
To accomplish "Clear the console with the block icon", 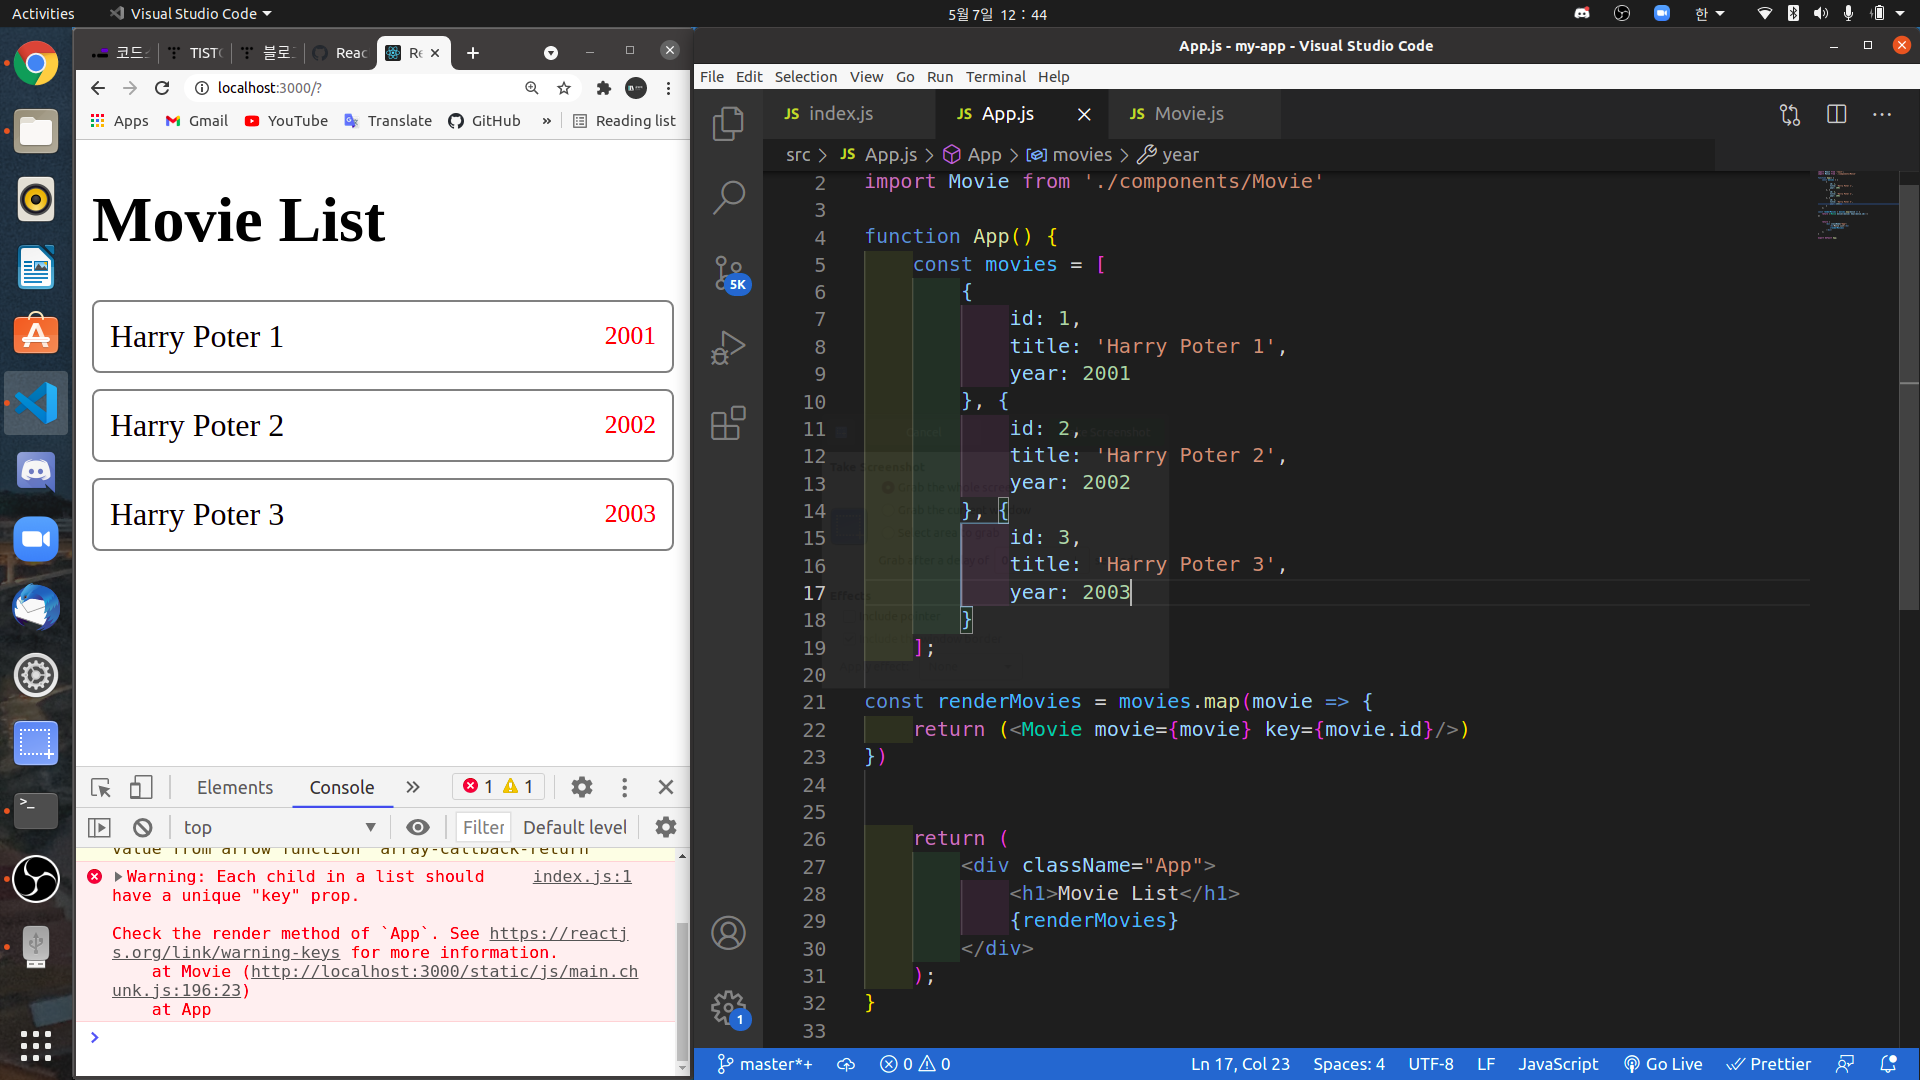I will coord(143,828).
